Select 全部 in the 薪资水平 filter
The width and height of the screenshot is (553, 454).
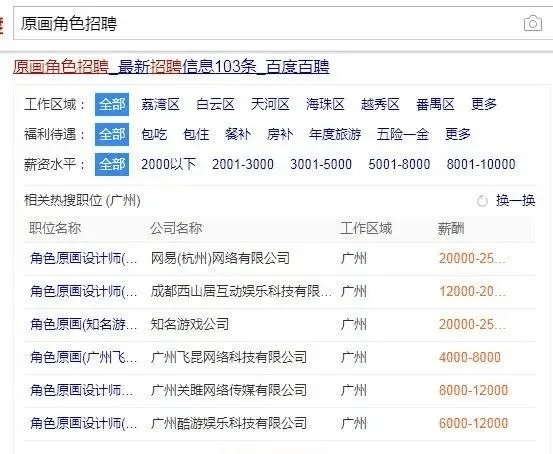[112, 164]
